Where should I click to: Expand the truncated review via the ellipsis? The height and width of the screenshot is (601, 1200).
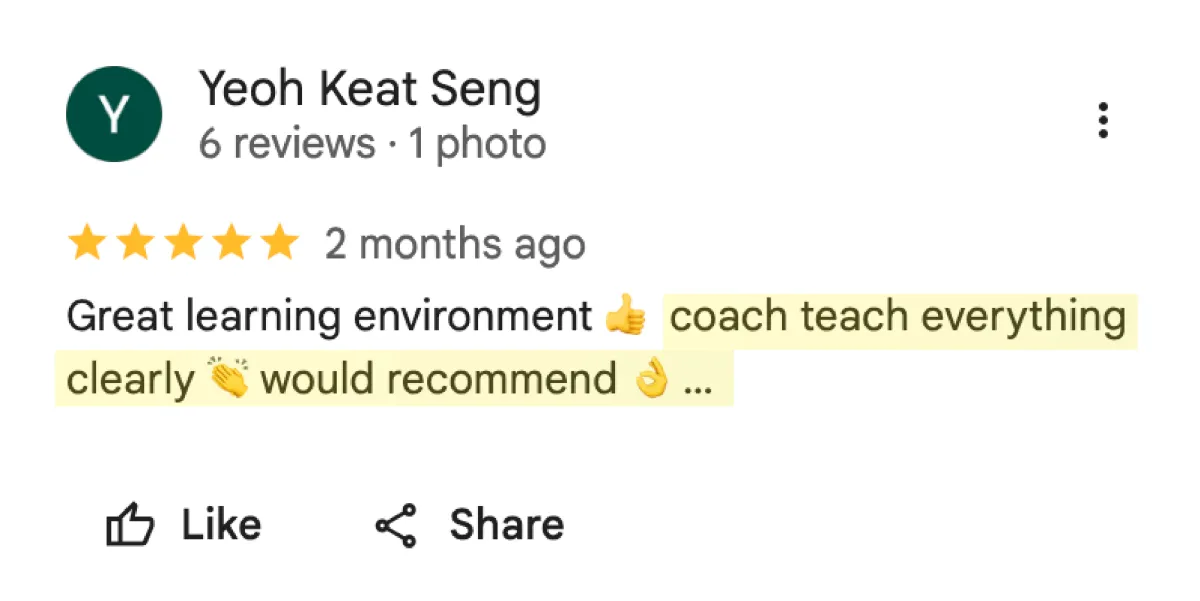click(697, 388)
